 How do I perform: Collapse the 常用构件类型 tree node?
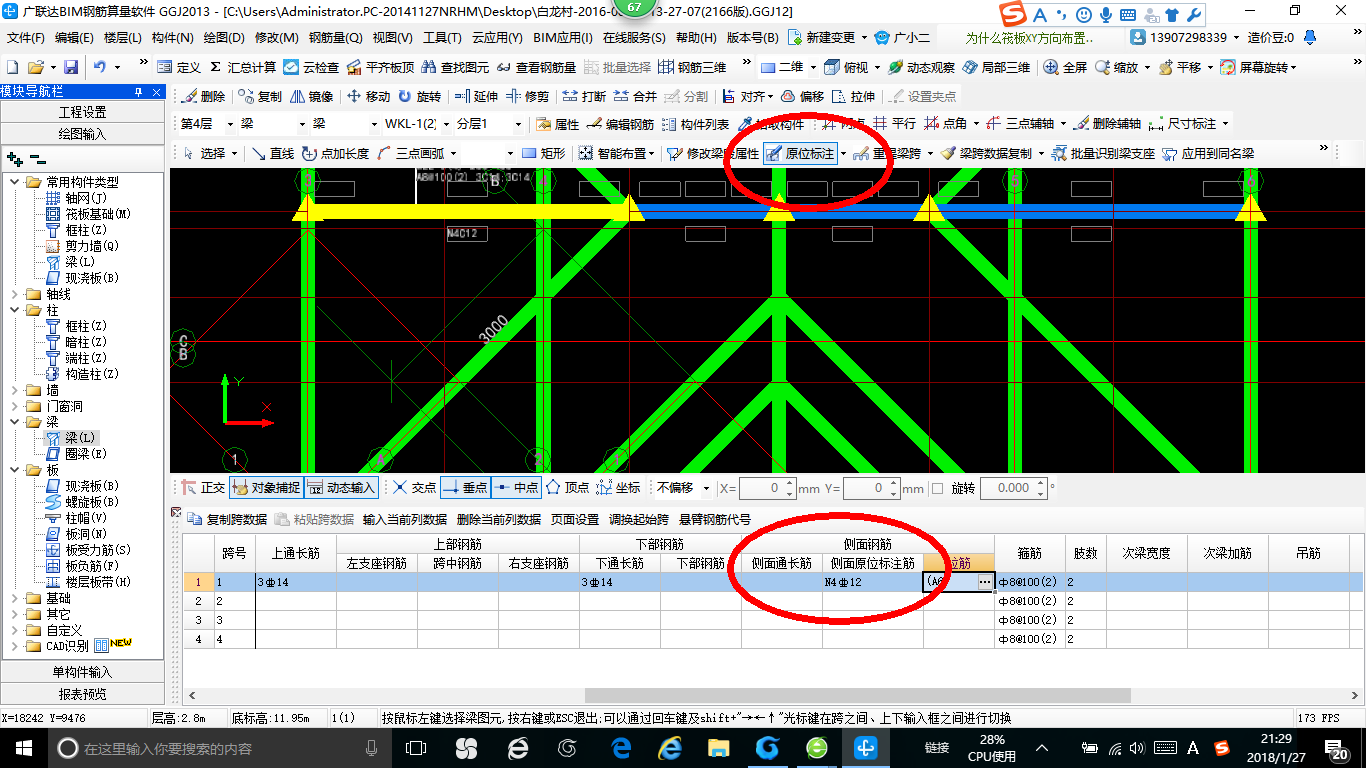pos(15,182)
